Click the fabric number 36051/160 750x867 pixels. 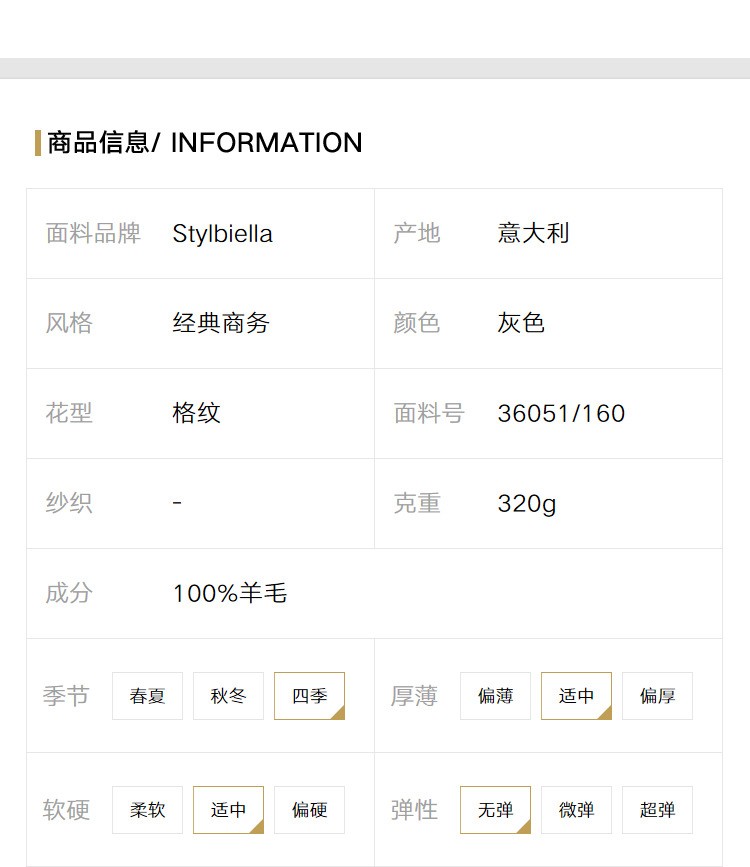[x=561, y=414]
